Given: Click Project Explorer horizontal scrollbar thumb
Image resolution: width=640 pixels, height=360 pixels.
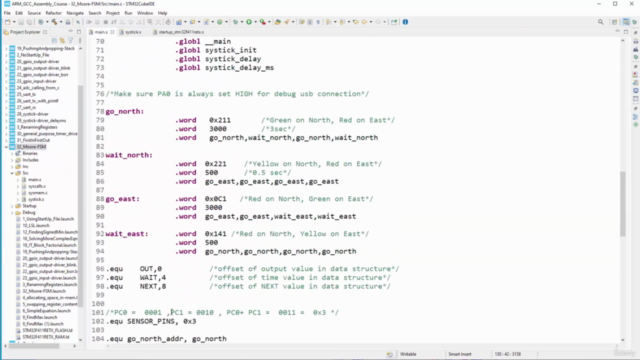Looking at the screenshot, I should 34,346.
